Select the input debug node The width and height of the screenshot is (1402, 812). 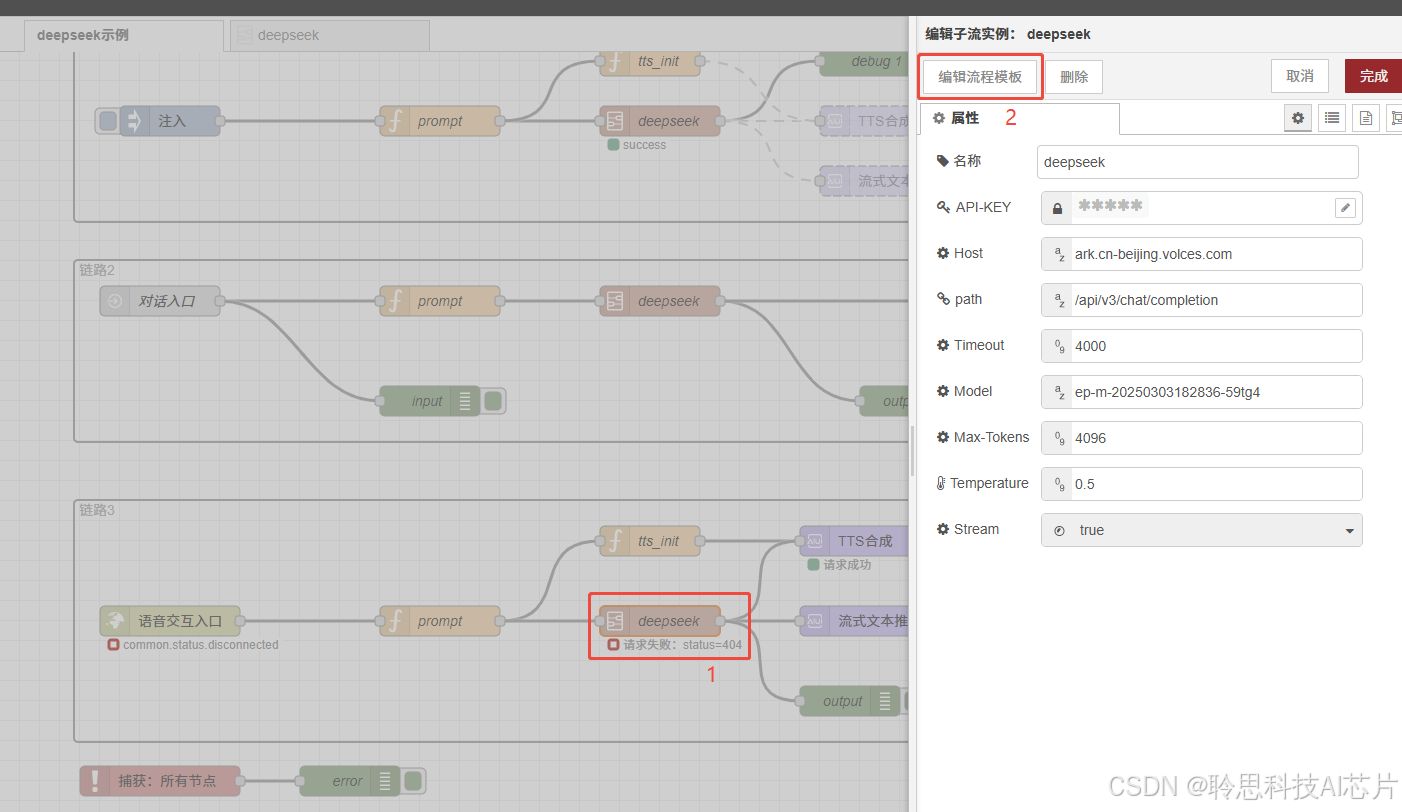pyautogui.click(x=430, y=401)
